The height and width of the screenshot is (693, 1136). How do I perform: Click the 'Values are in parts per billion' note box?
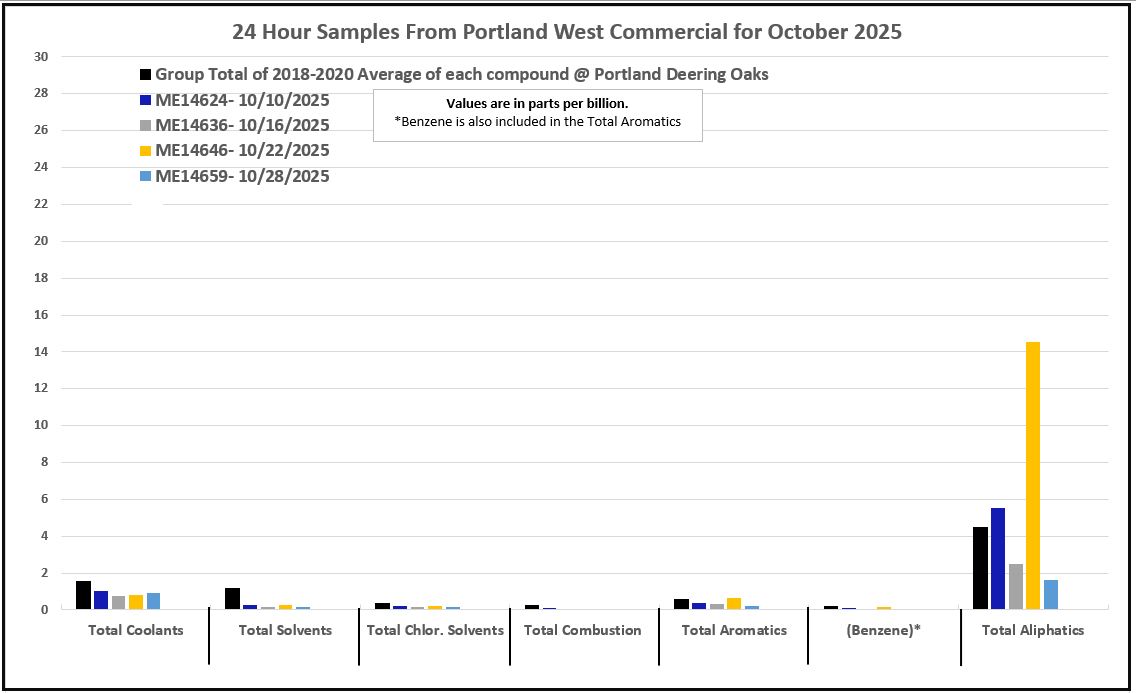(x=537, y=114)
